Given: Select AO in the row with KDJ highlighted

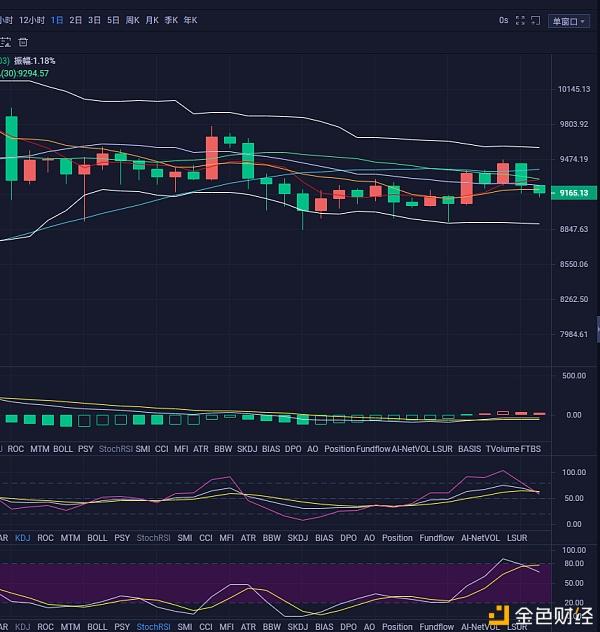Looking at the screenshot, I should pos(369,538).
